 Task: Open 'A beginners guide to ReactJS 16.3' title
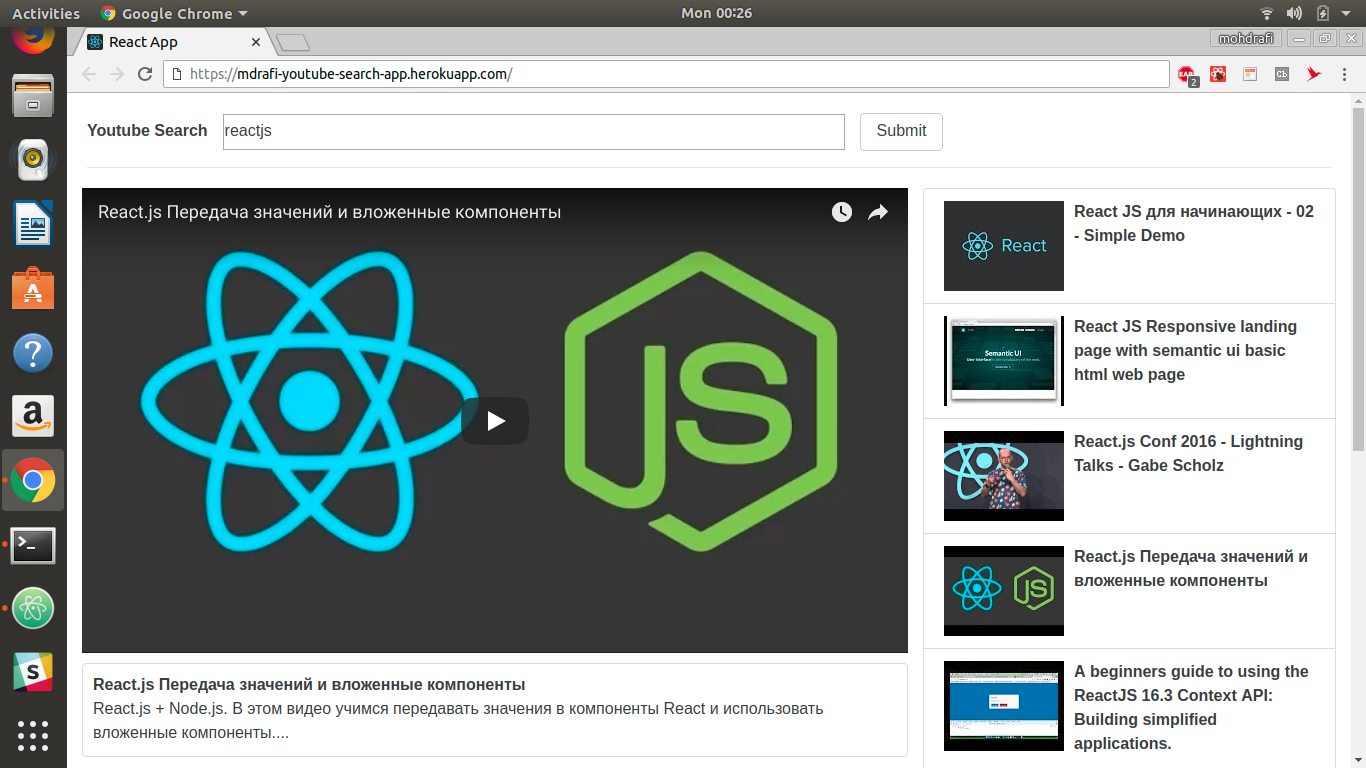click(1191, 707)
